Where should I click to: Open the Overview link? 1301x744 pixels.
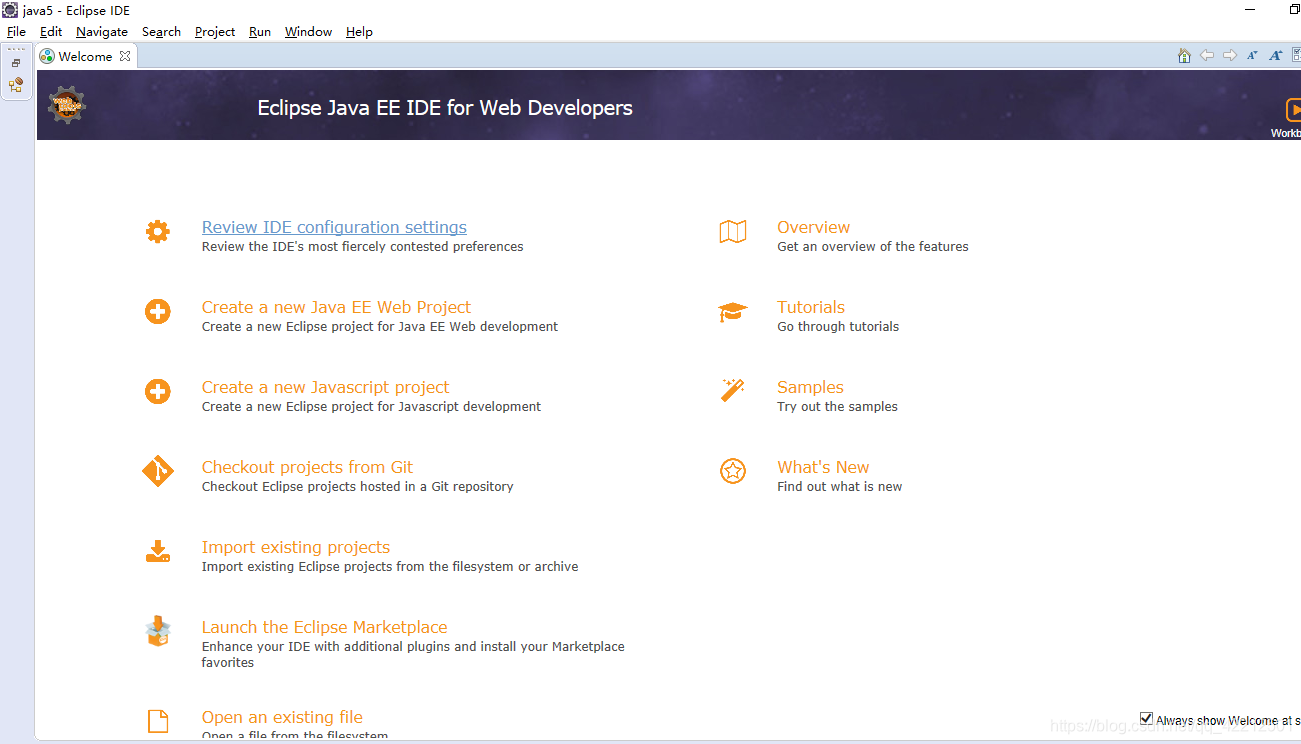814,227
